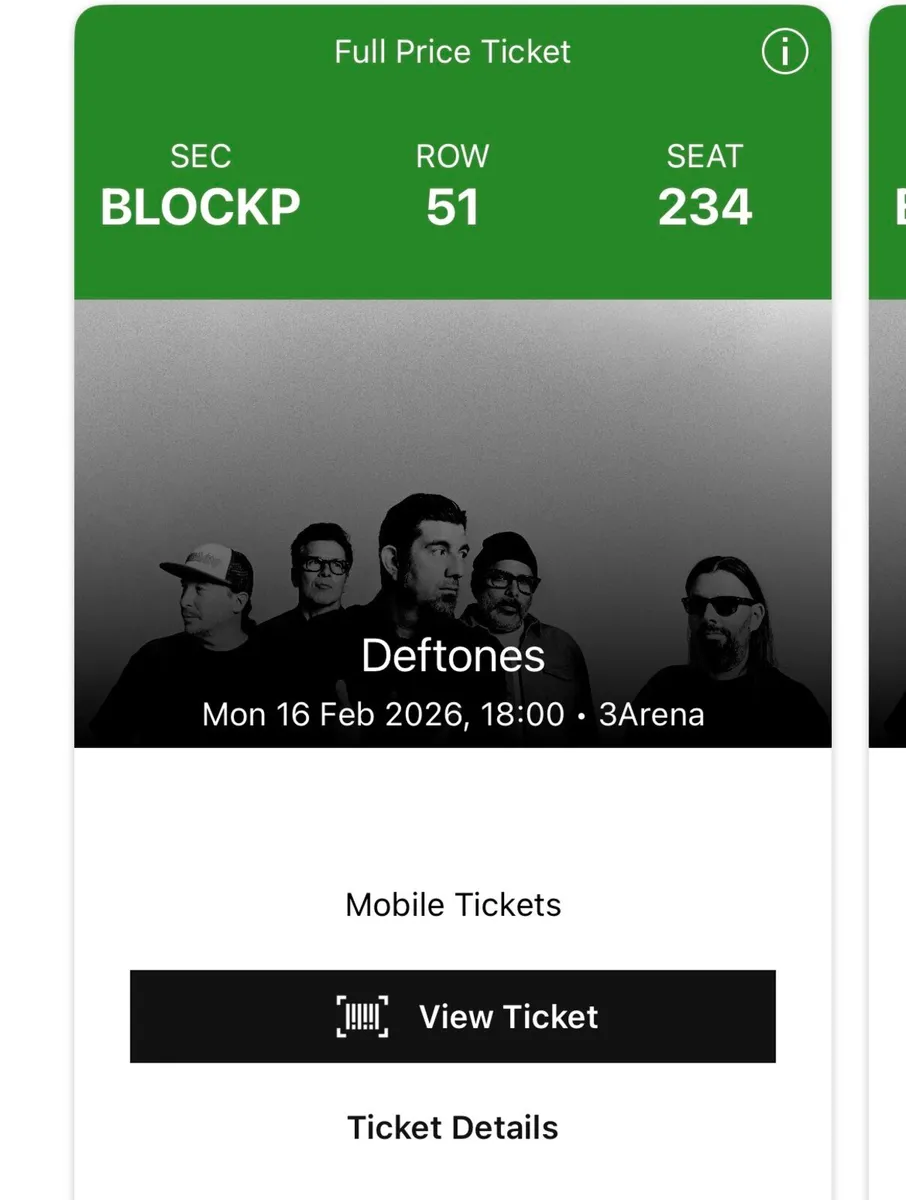Select the 3Arena venue text

pyautogui.click(x=655, y=714)
